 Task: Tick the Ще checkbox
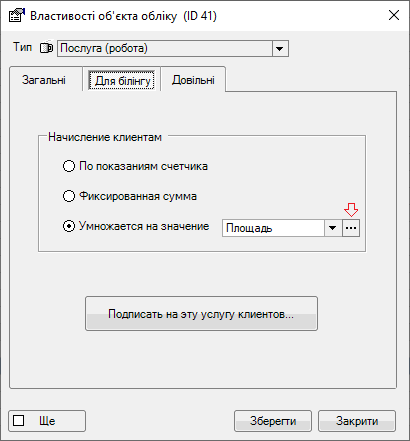19,421
